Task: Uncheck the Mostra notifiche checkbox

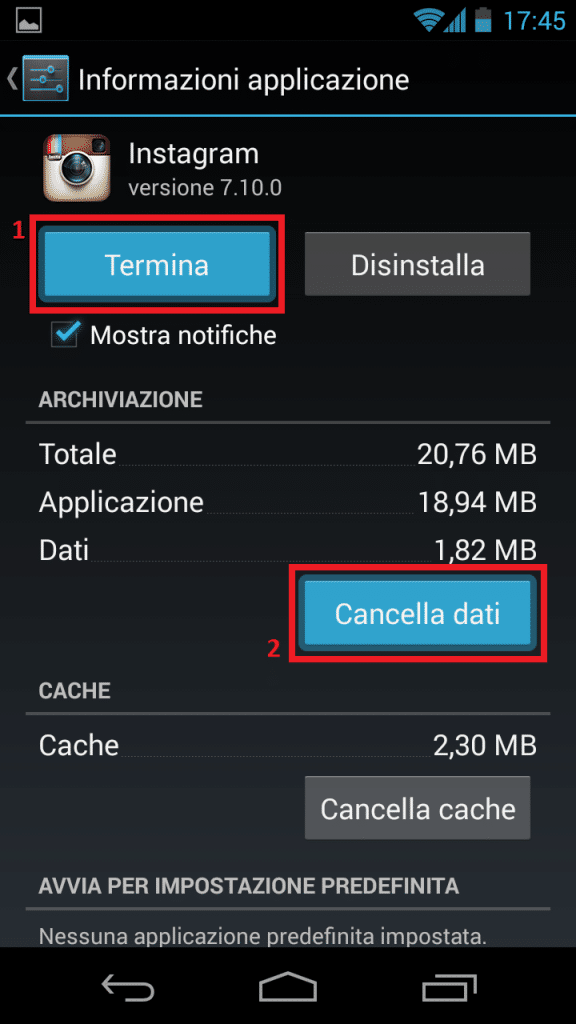Action: pyautogui.click(x=65, y=334)
